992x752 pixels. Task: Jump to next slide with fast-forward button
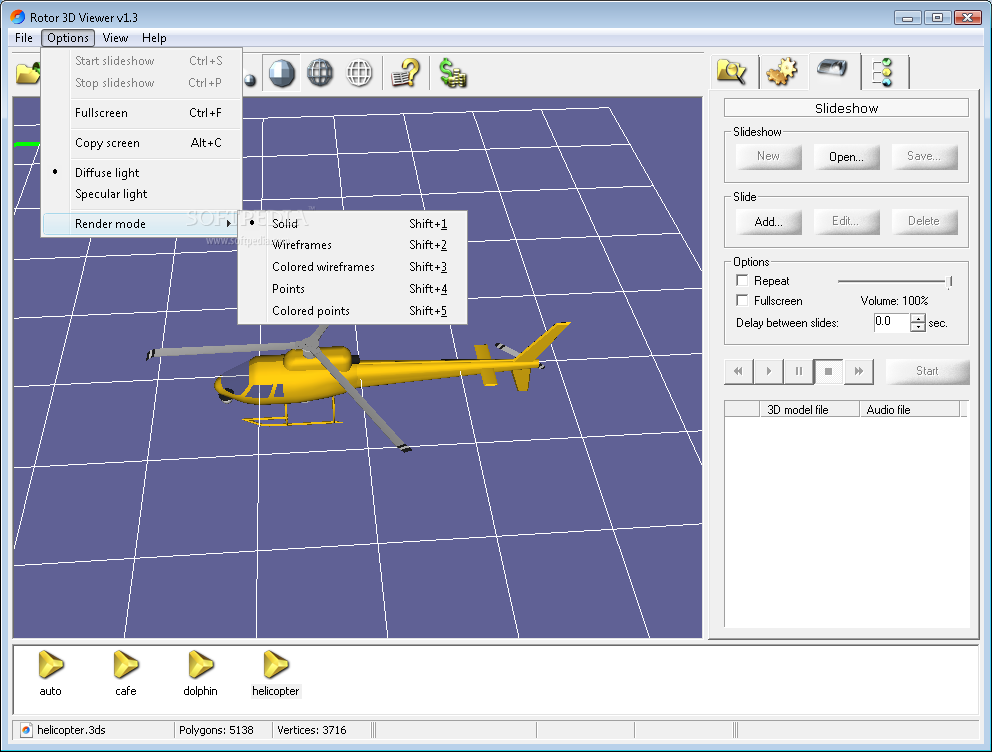click(859, 371)
